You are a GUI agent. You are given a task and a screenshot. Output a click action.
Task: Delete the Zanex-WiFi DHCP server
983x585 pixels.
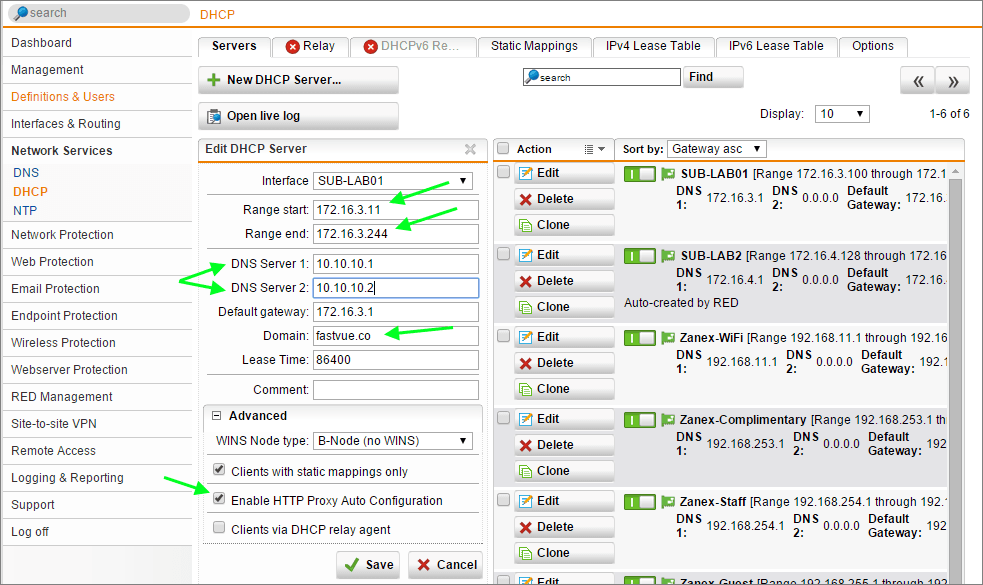564,363
